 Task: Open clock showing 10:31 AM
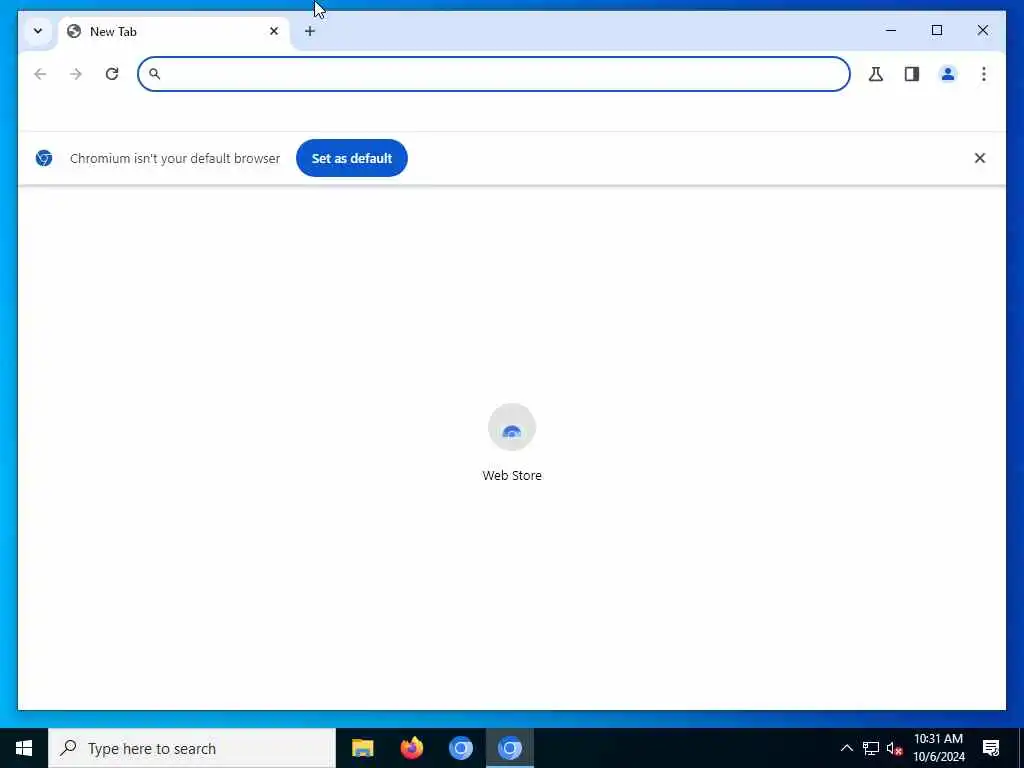(x=938, y=748)
